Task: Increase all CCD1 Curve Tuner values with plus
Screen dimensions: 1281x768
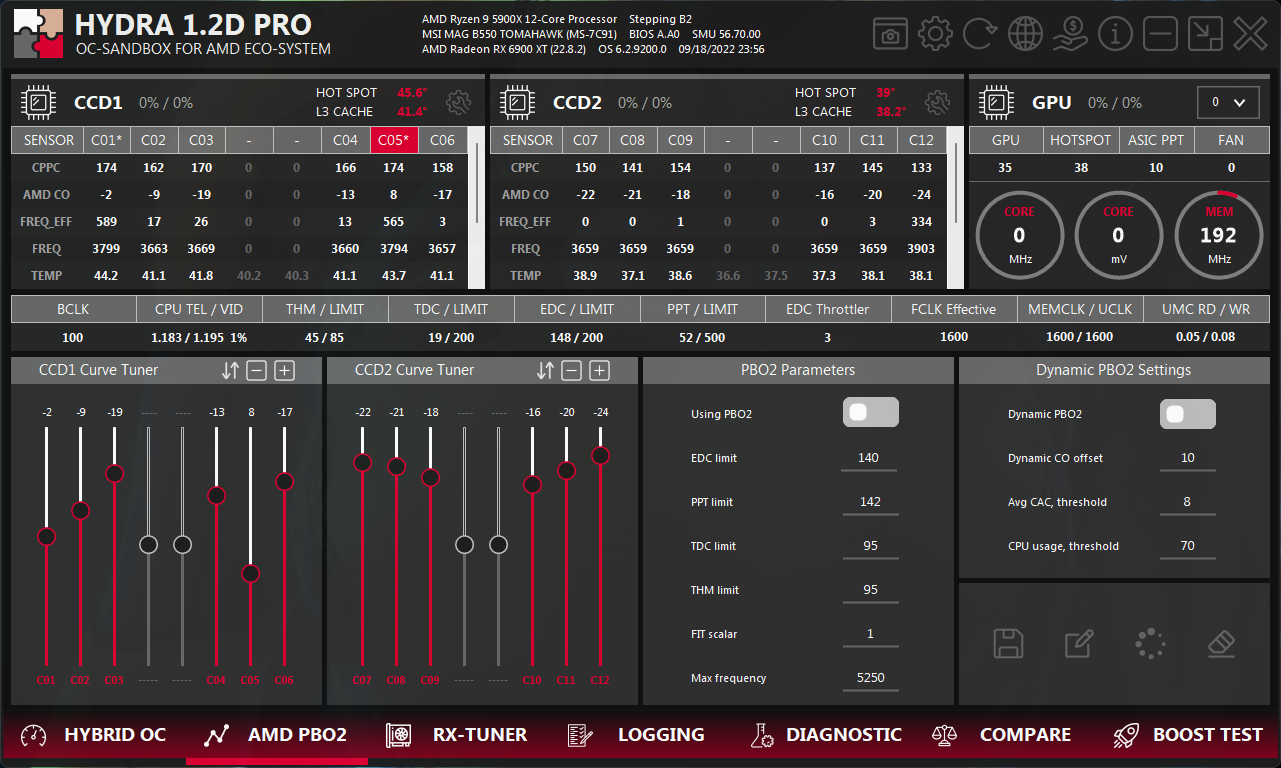Action: tap(285, 371)
